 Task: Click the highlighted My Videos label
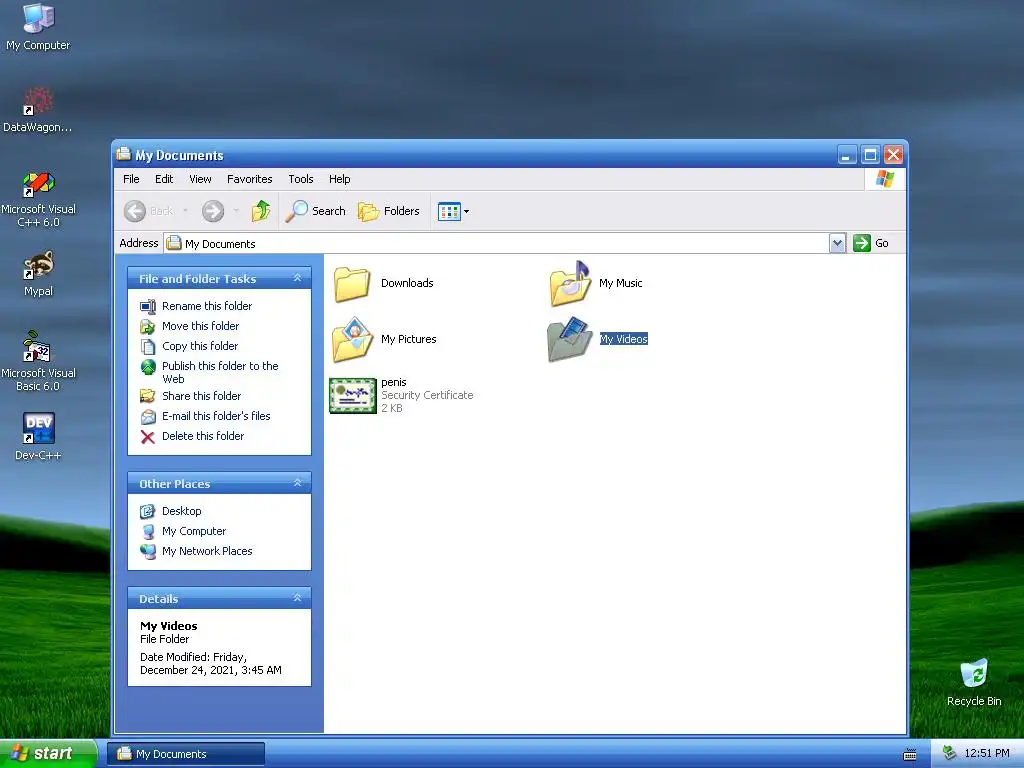click(x=624, y=339)
